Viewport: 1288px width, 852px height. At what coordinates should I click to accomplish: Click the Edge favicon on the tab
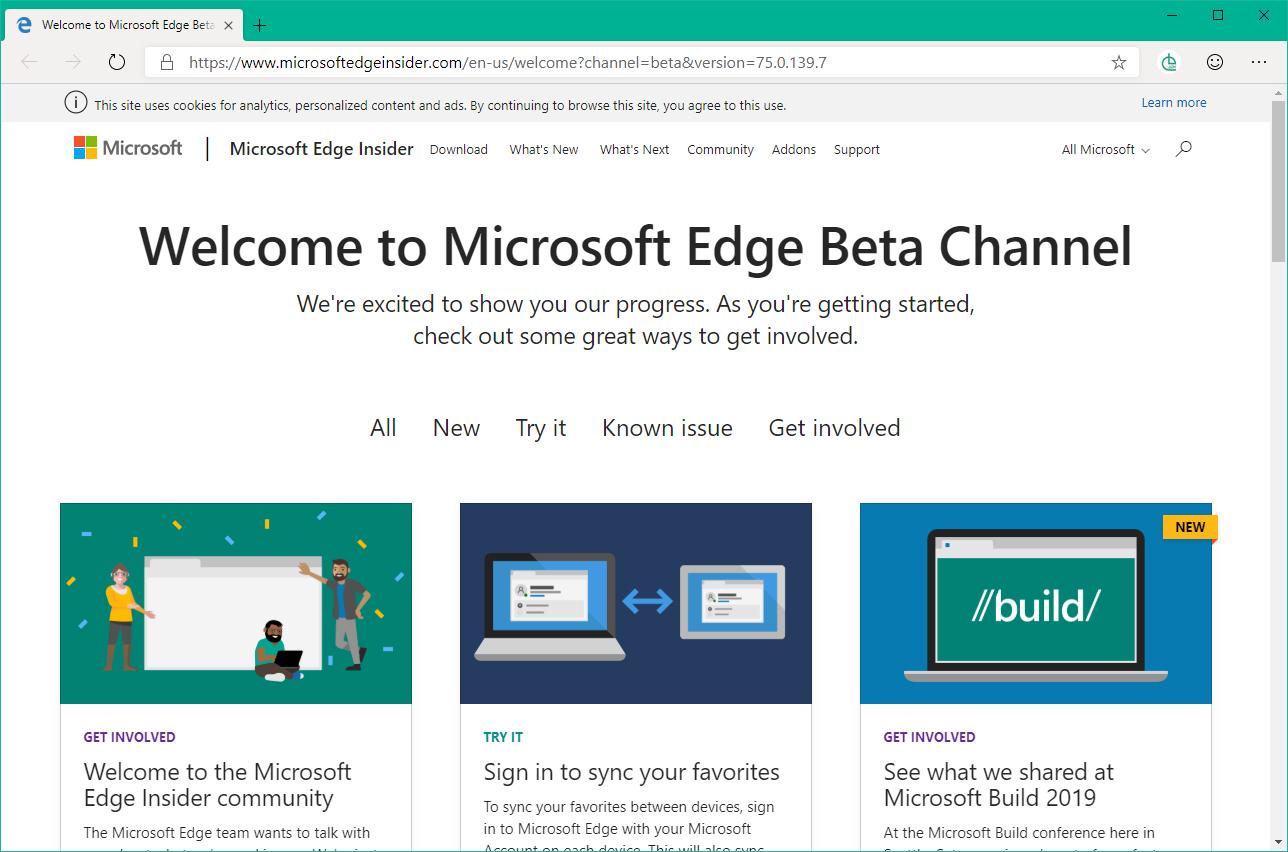24,25
